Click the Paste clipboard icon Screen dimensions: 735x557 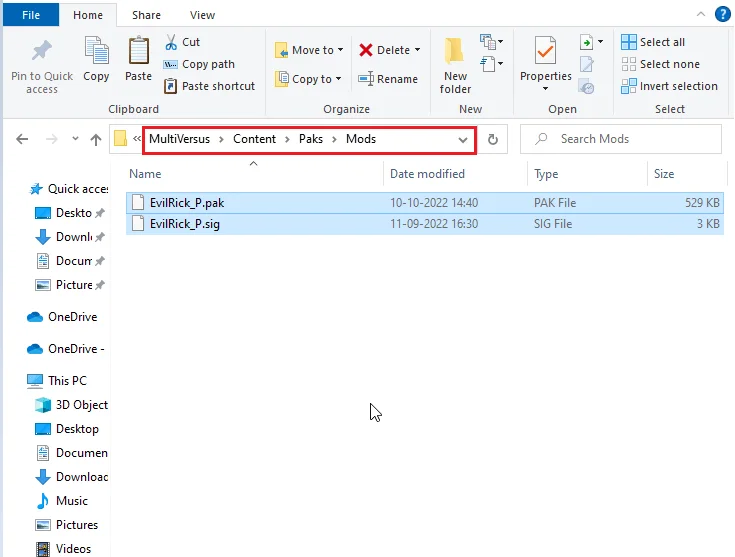[138, 51]
